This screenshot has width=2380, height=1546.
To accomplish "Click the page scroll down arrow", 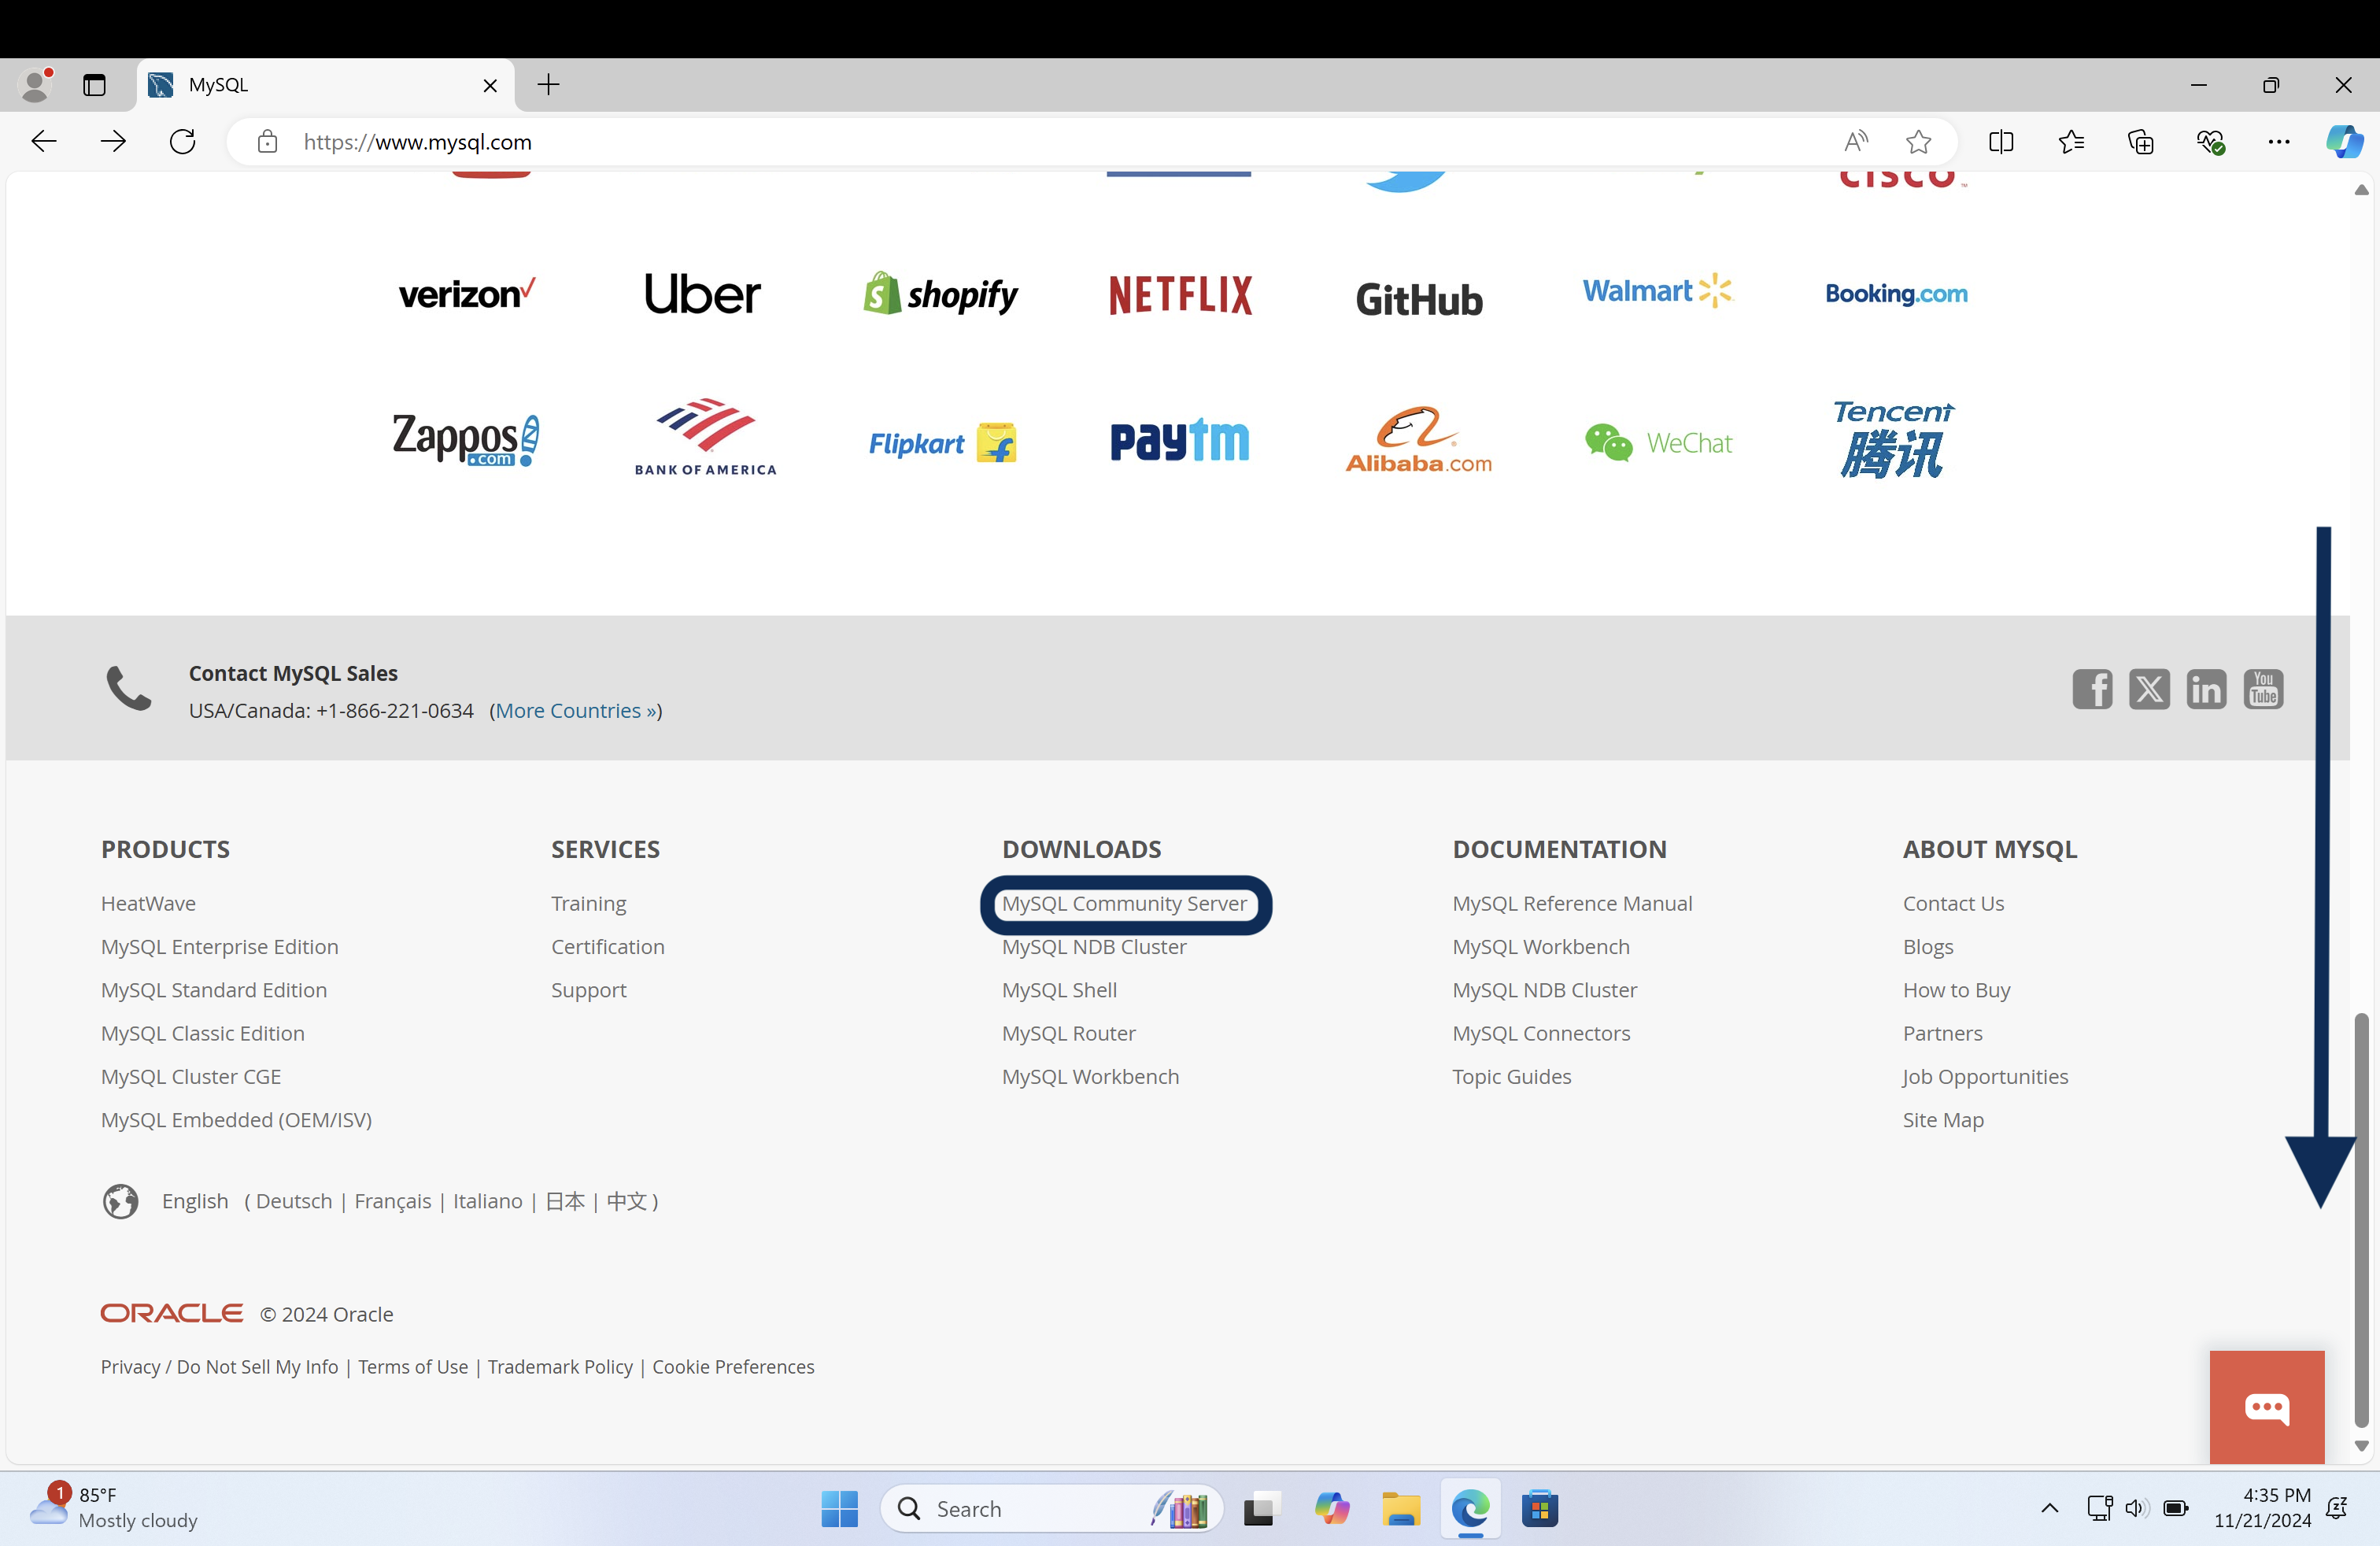I will coord(2361,1446).
